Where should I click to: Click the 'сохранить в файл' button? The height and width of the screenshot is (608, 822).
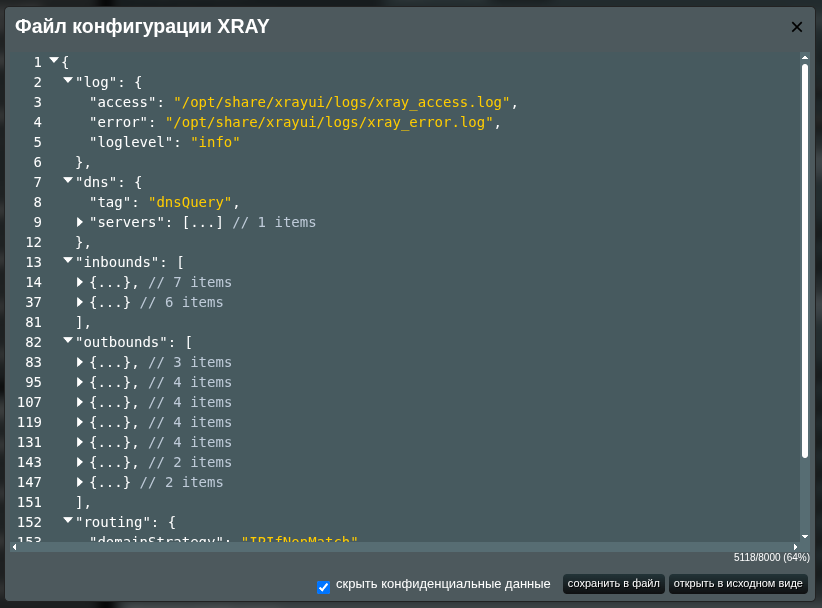[x=613, y=584]
